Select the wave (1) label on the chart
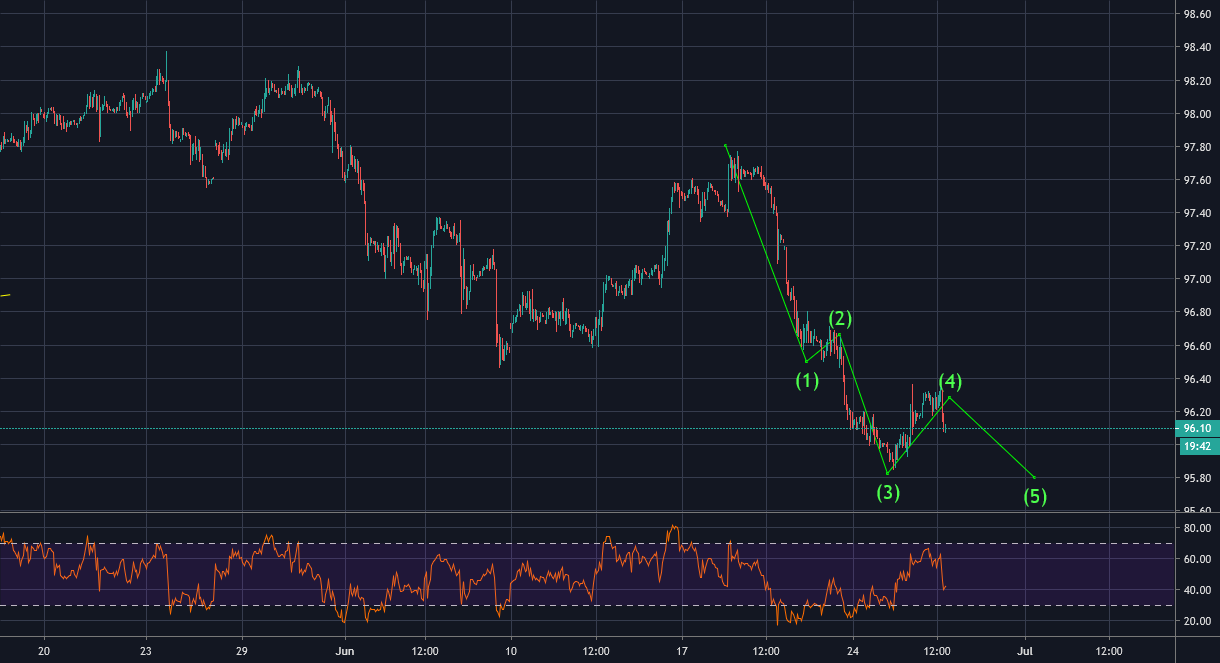The width and height of the screenshot is (1220, 663). [x=806, y=380]
